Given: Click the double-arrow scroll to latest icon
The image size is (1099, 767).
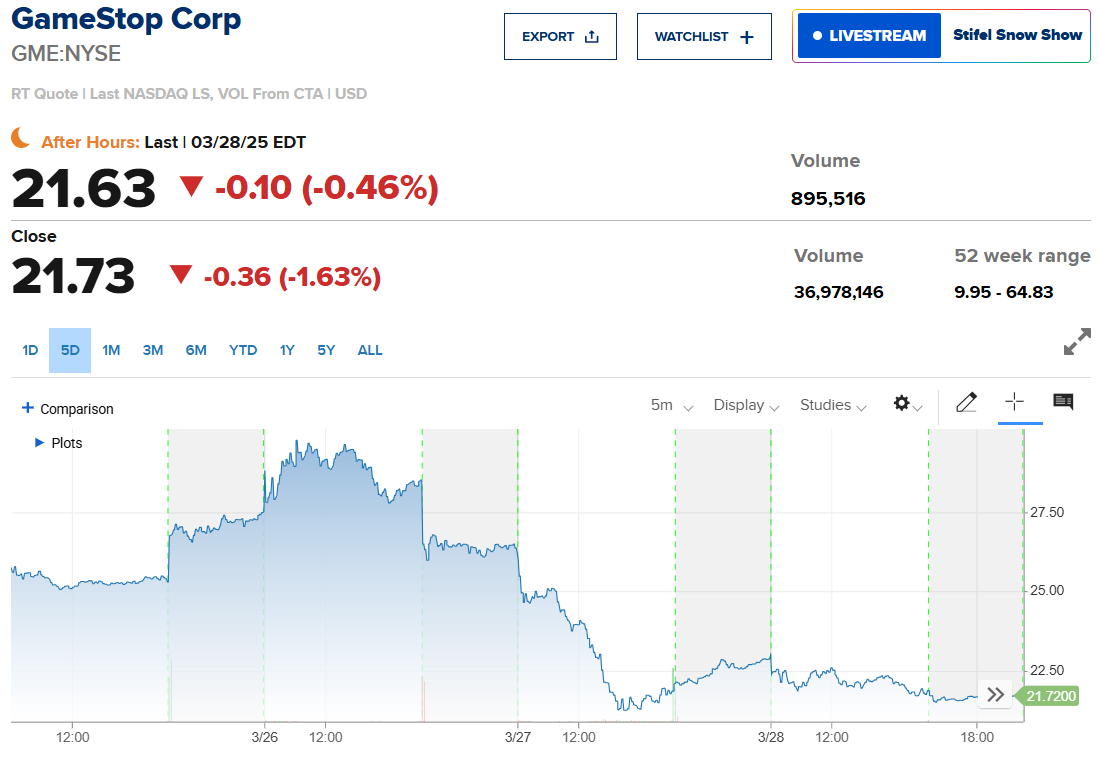Looking at the screenshot, I should pyautogui.click(x=995, y=695).
